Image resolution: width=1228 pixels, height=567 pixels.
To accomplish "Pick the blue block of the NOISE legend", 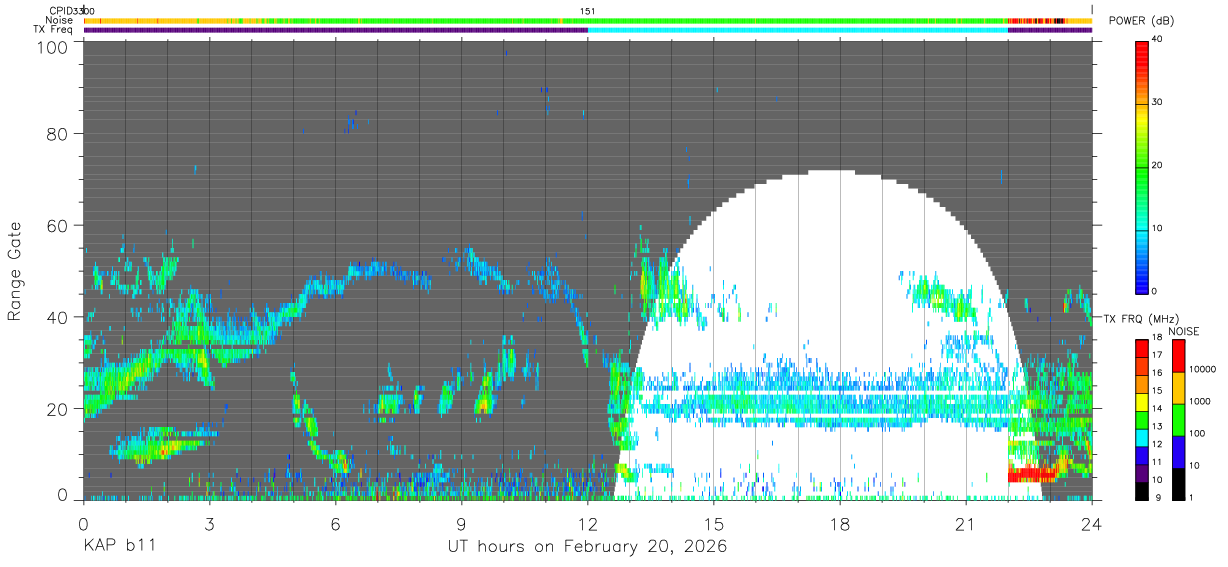I will 1177,452.
